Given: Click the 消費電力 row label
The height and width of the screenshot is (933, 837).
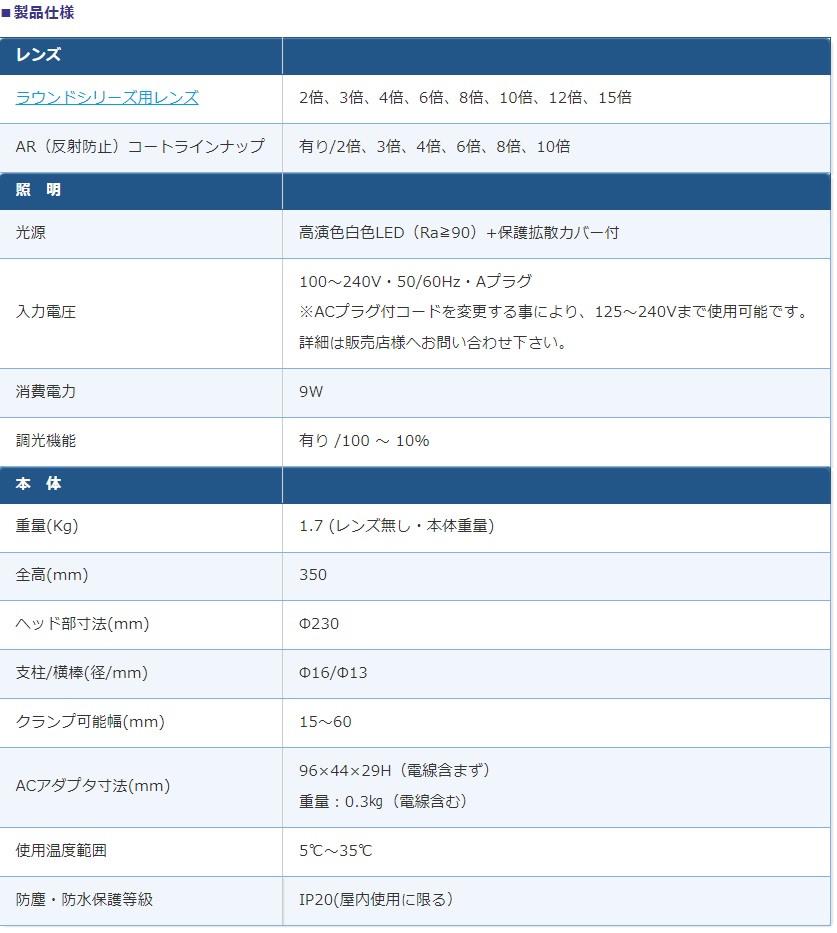Looking at the screenshot, I should (x=46, y=392).
